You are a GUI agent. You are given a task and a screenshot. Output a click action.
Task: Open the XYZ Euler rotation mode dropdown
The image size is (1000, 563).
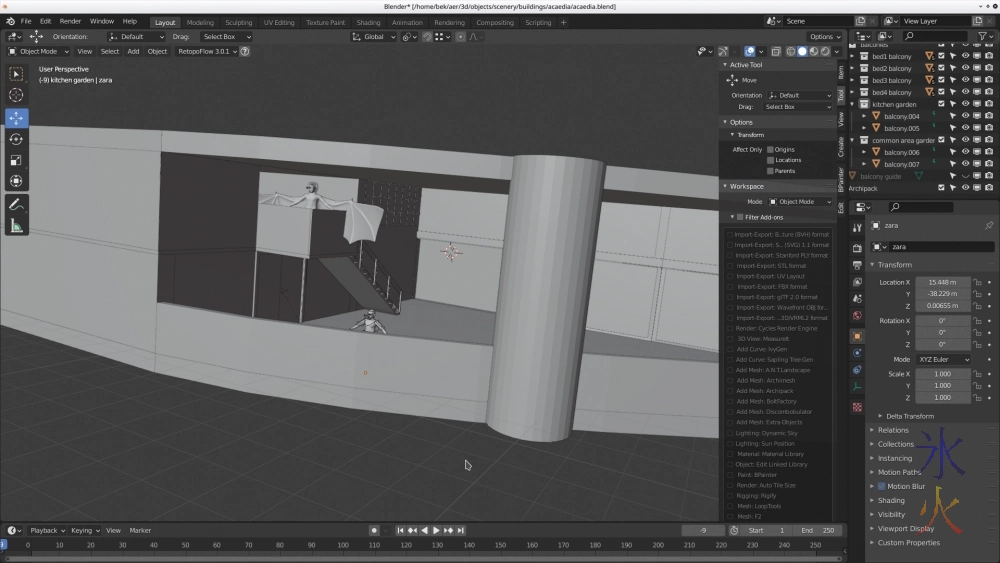click(x=943, y=359)
